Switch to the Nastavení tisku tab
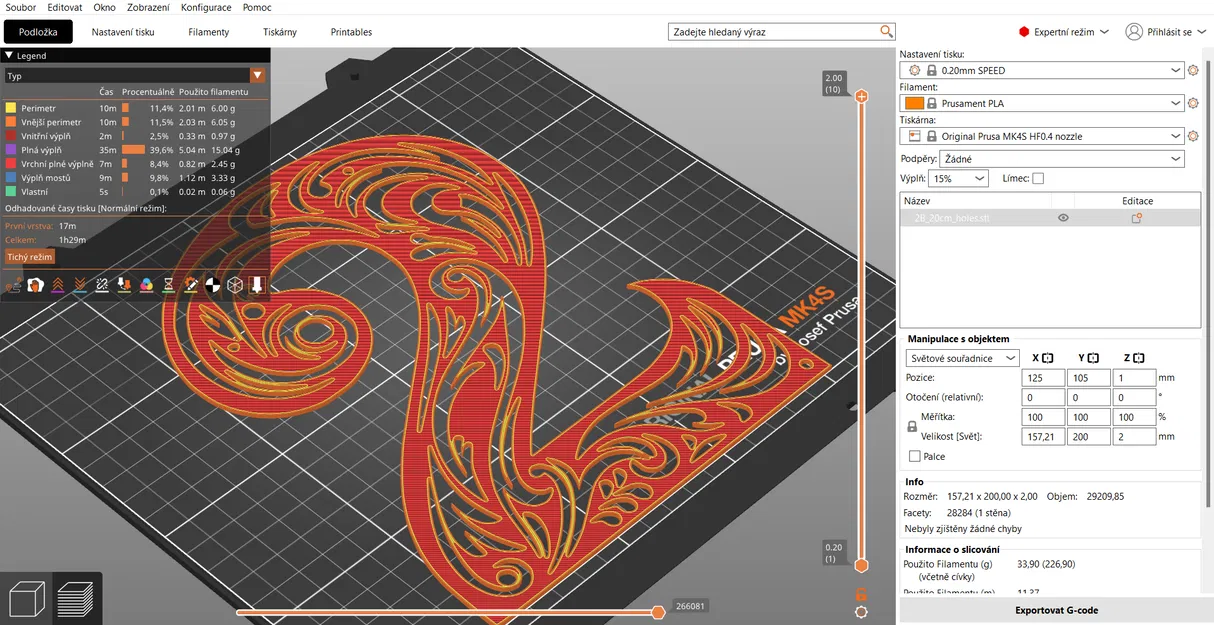The width and height of the screenshot is (1214, 625). coord(123,32)
